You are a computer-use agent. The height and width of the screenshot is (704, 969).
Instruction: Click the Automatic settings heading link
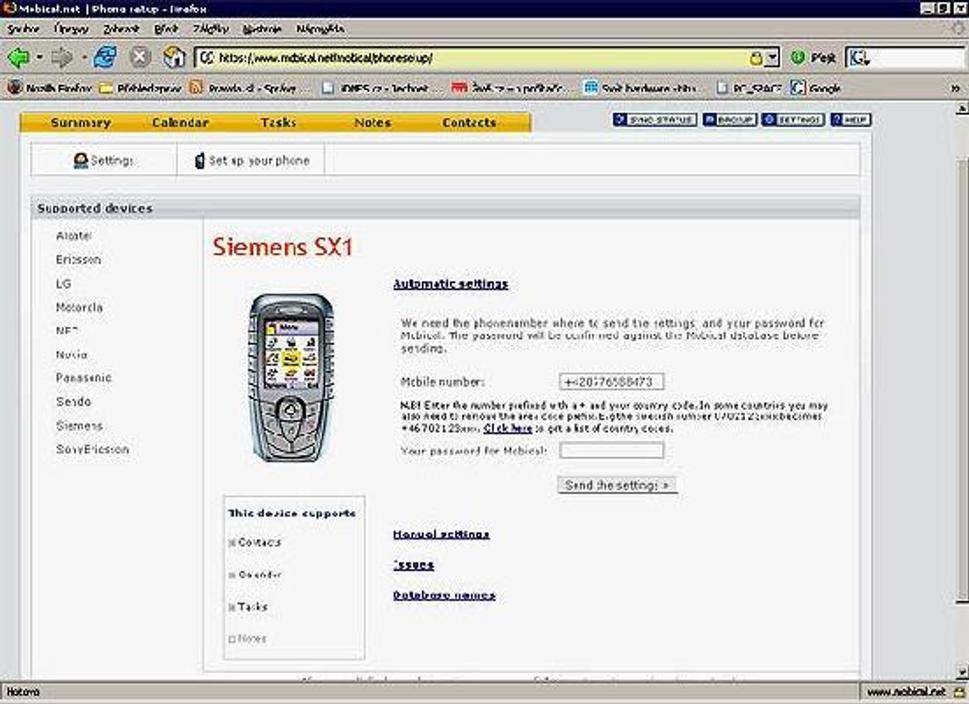coord(451,284)
